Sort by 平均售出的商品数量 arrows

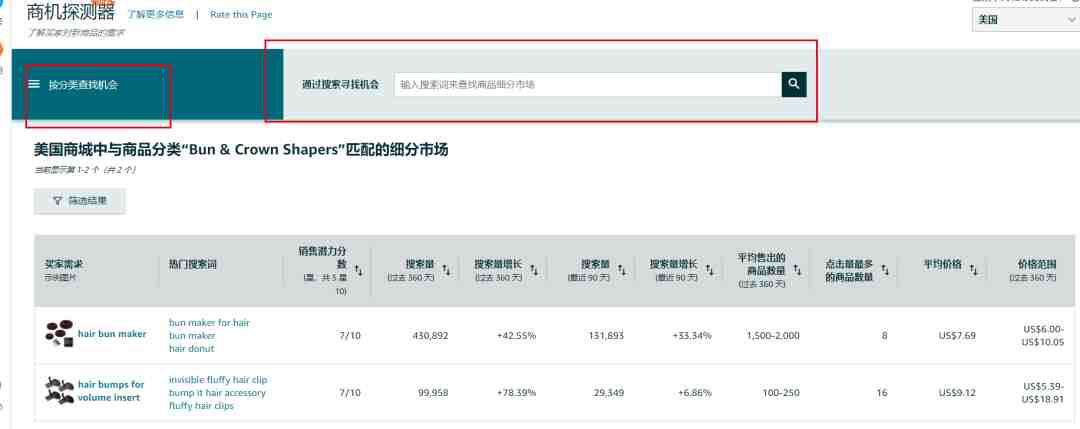click(797, 270)
